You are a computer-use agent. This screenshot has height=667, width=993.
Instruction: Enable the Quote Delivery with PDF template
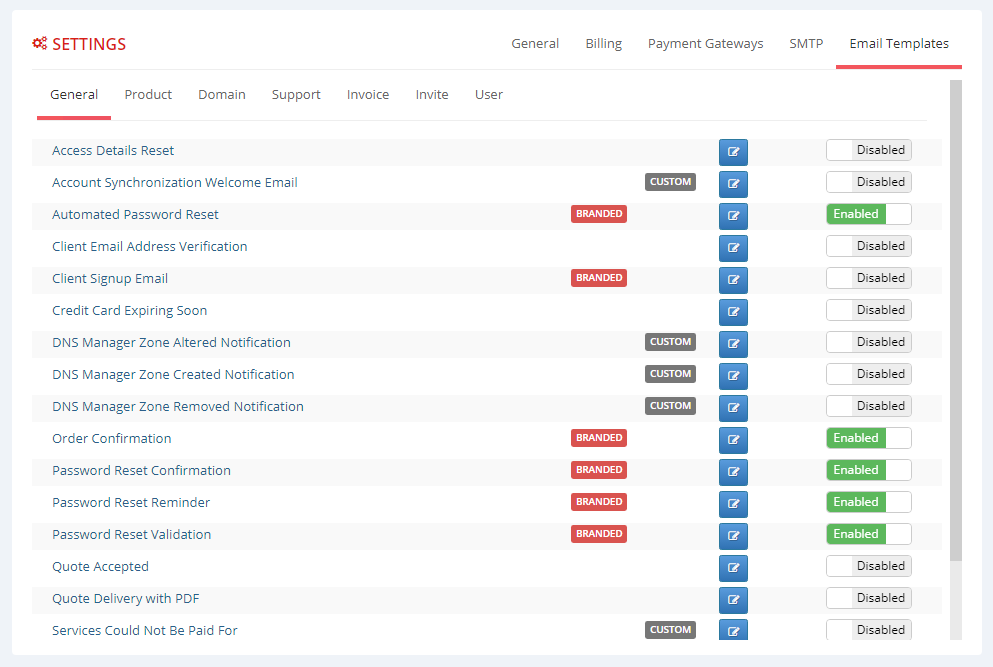coord(869,597)
